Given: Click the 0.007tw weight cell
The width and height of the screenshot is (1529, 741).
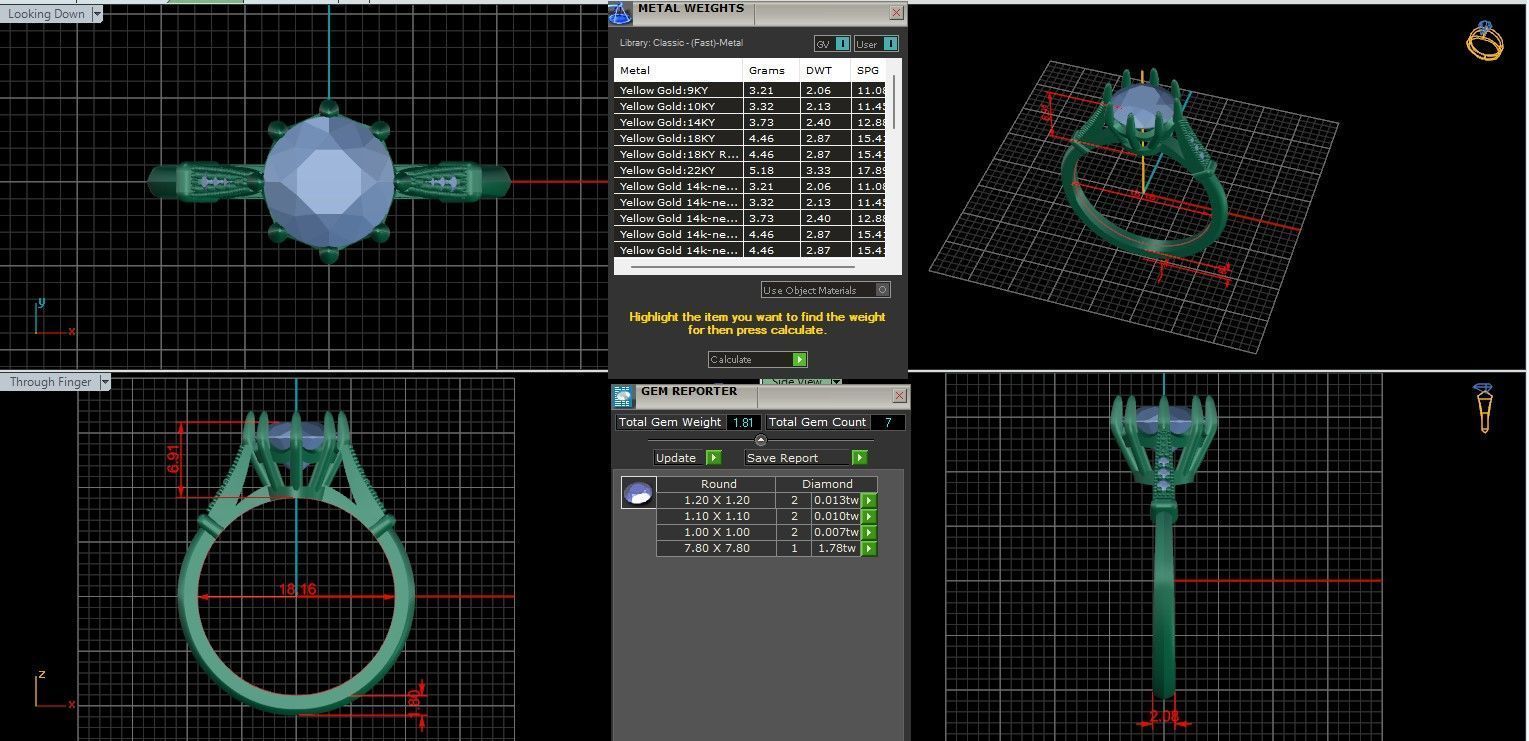Looking at the screenshot, I should click(x=837, y=532).
